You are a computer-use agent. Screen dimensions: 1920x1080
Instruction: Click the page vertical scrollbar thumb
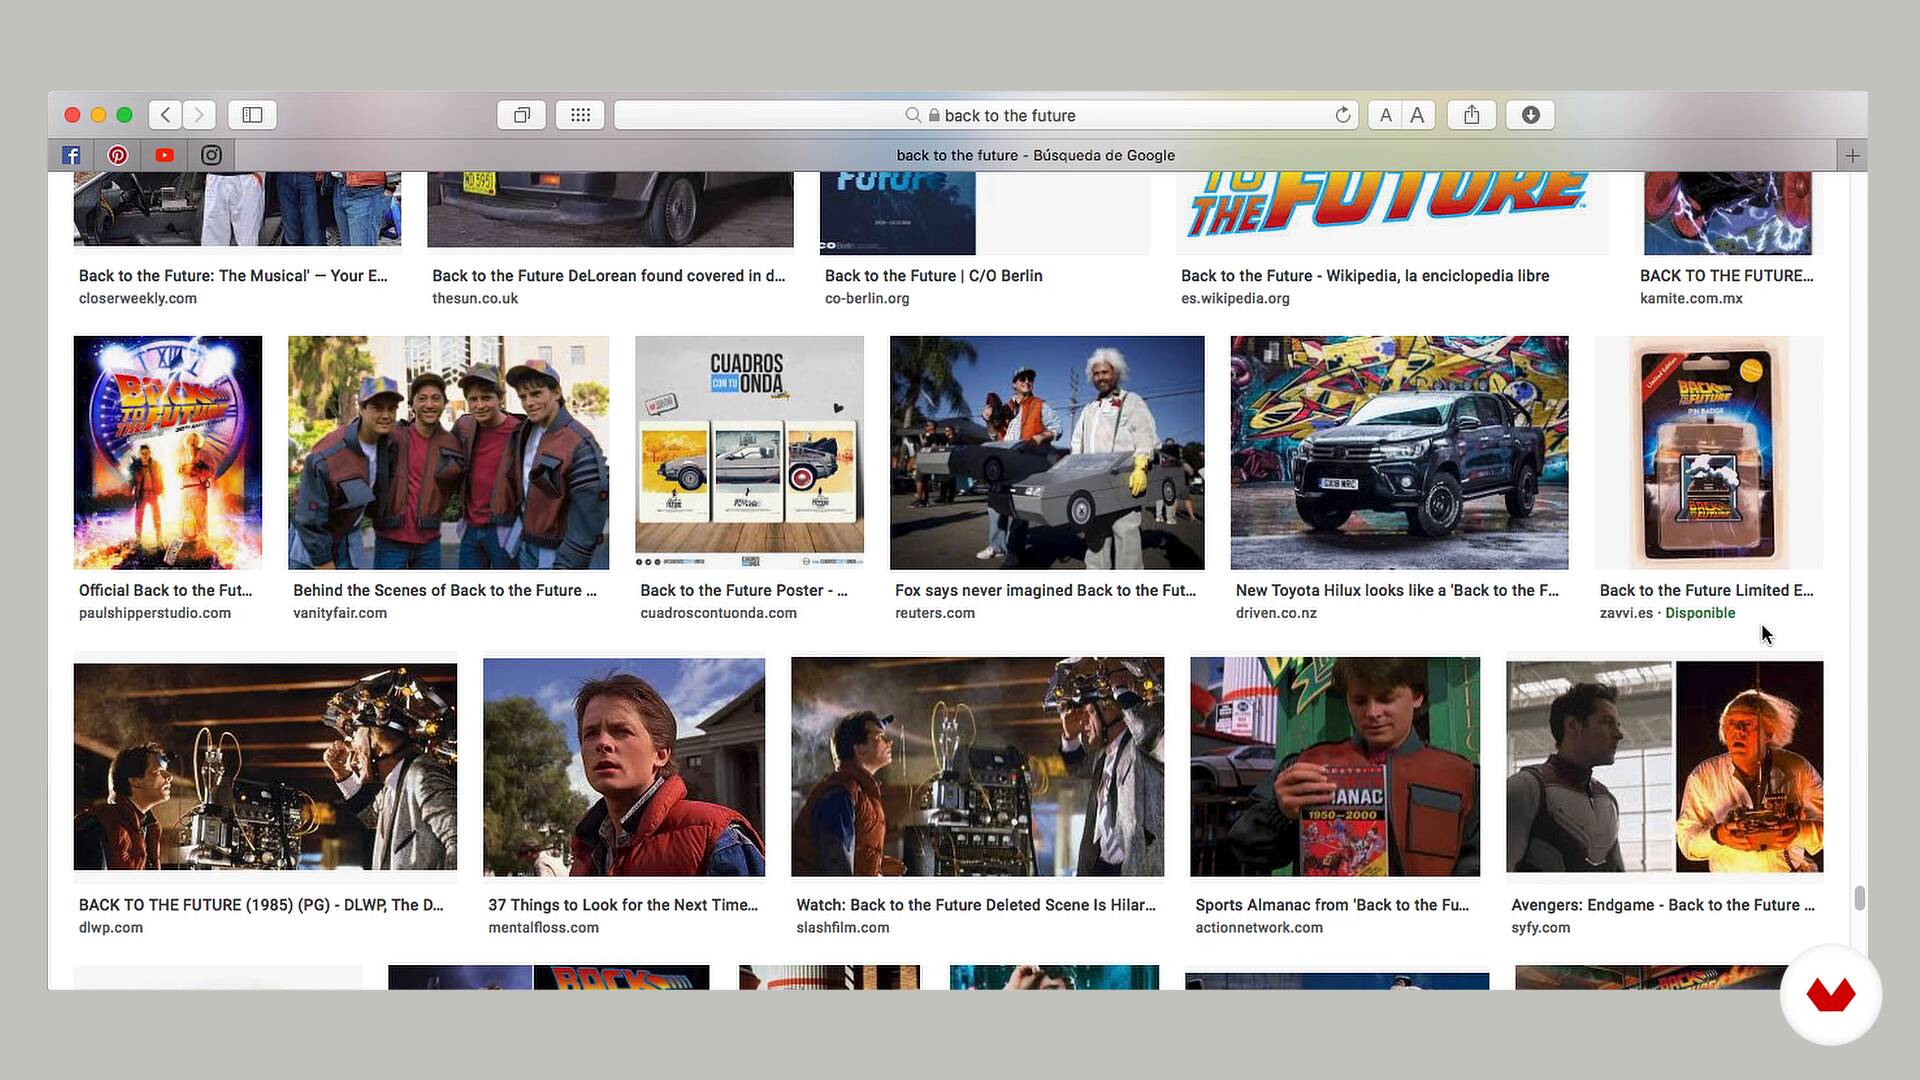(x=1859, y=898)
